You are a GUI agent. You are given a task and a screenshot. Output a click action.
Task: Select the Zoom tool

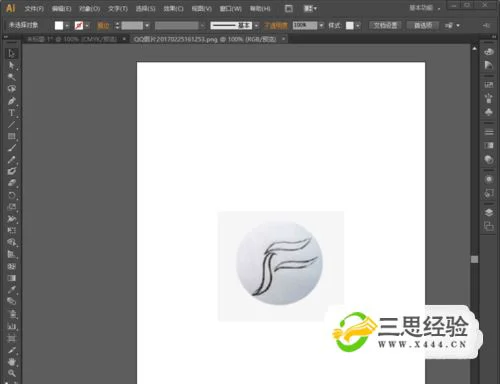(12, 373)
